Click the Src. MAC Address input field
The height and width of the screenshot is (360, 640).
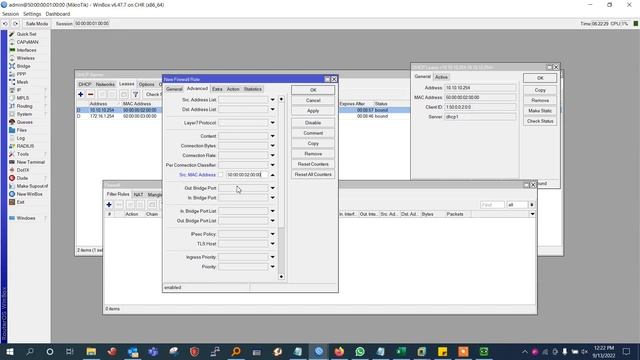point(247,175)
